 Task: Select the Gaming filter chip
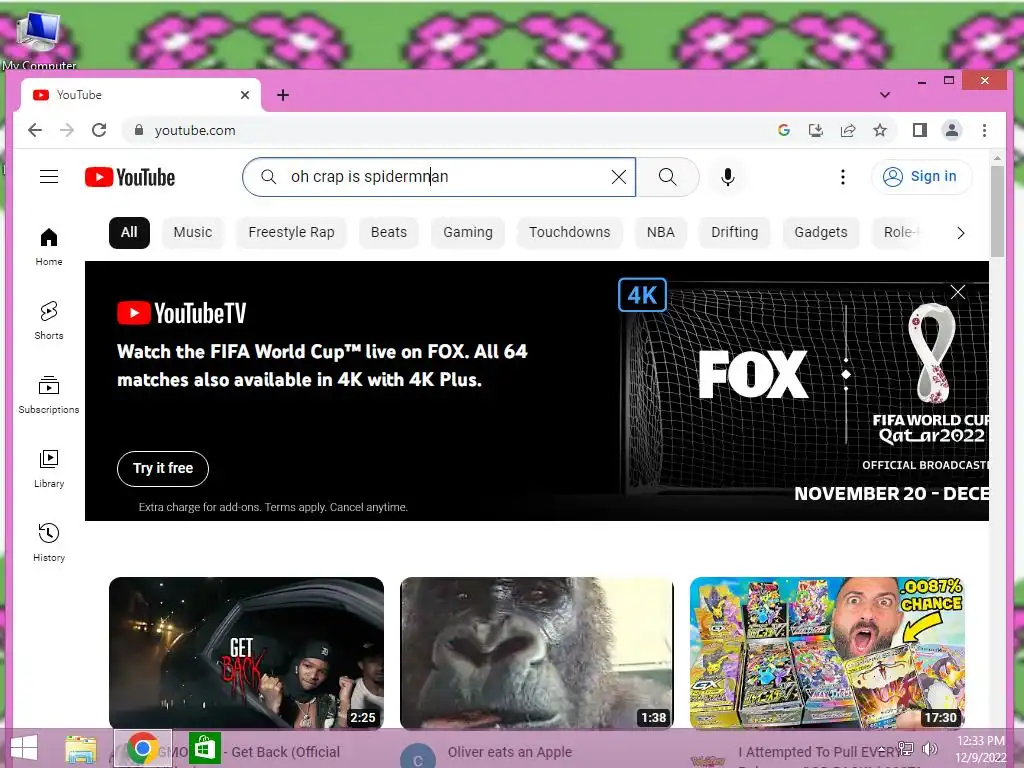[468, 232]
